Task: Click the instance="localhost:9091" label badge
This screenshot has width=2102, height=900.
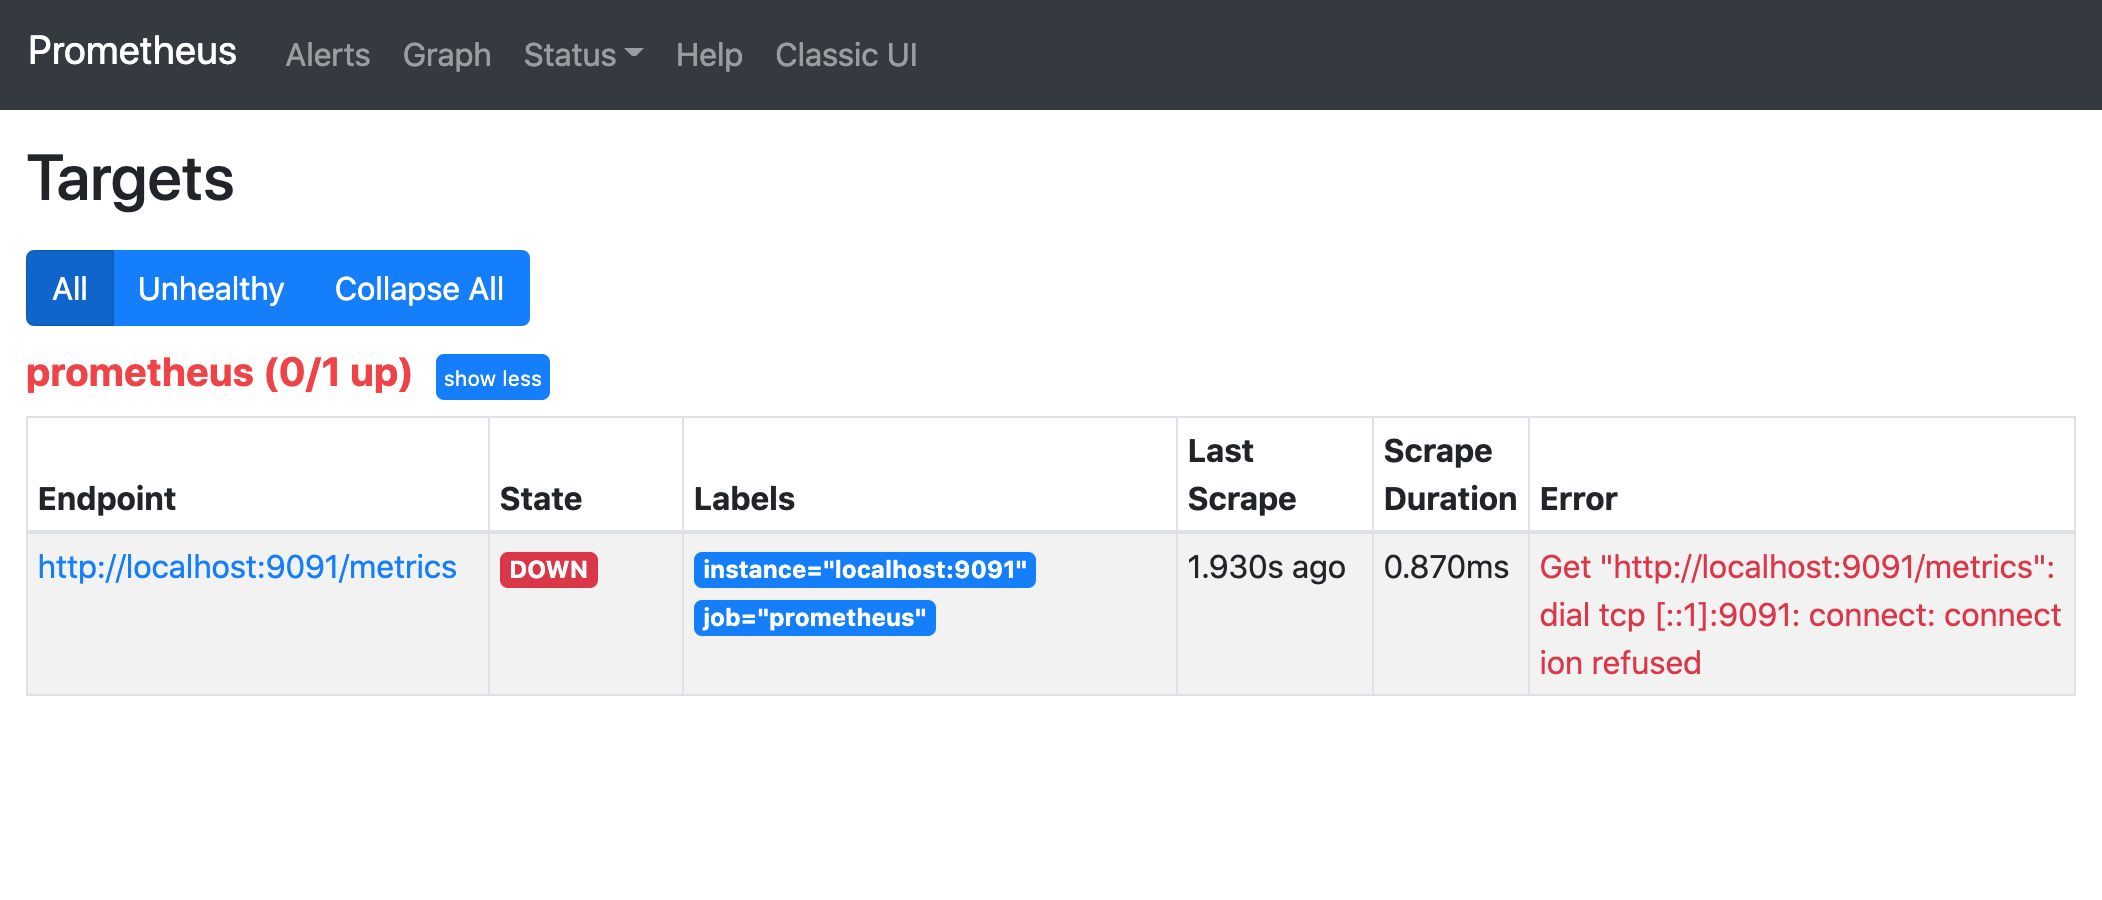Action: point(864,570)
